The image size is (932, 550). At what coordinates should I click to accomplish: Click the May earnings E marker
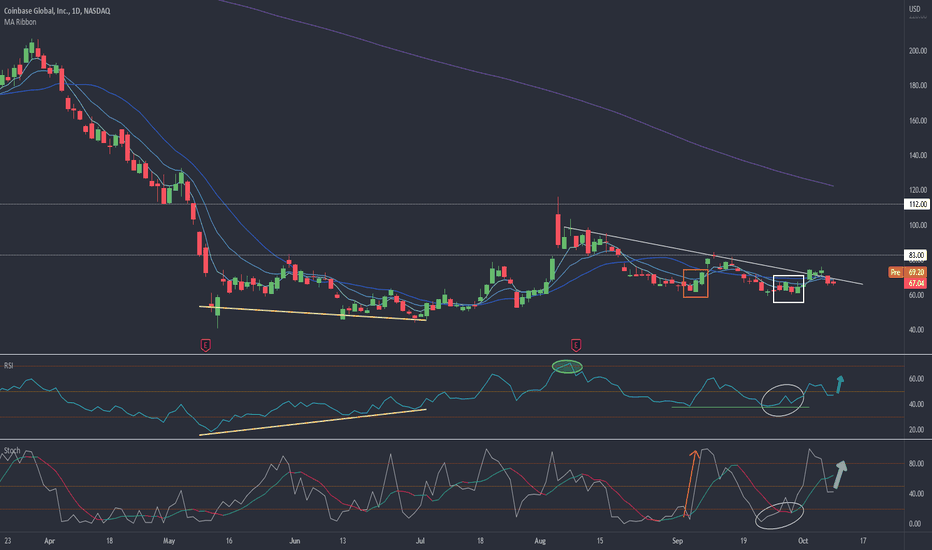205,345
